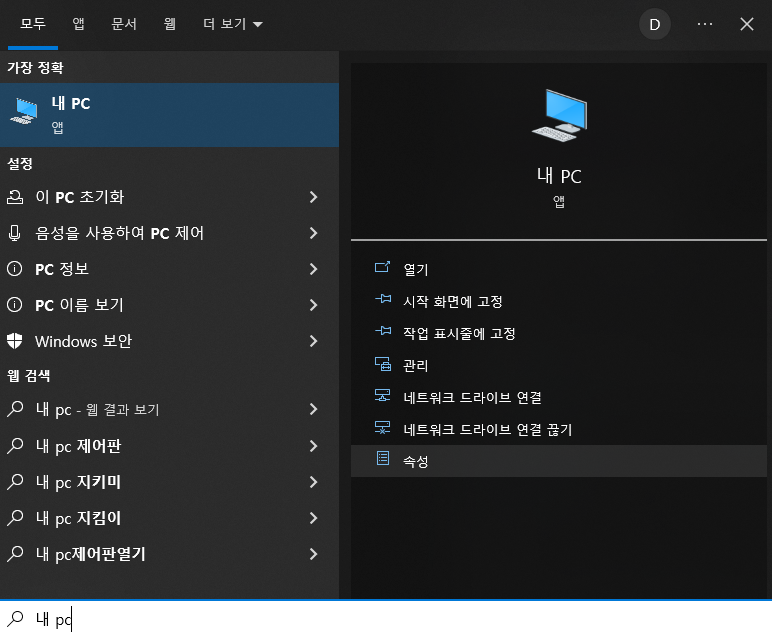Image resolution: width=772 pixels, height=632 pixels.
Task: Expand arrow for 내 pc제어판열기
Action: coord(313,554)
